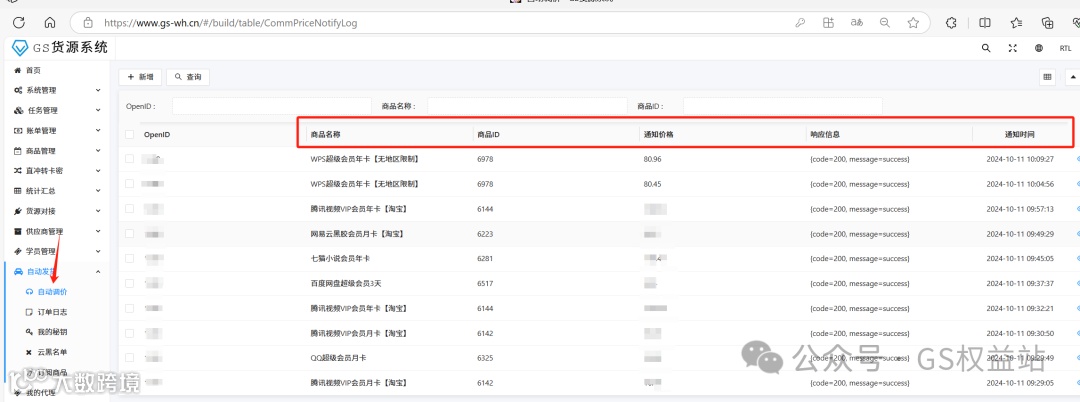1080x402 pixels.
Task: Expand the 供应商管理 menu chevron
Action: pos(98,231)
